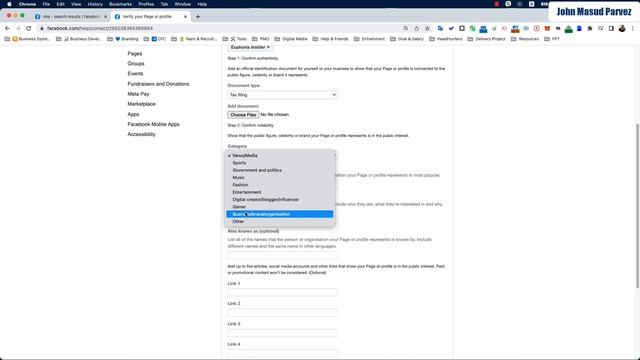Click into the Link 1 input field
Viewport: 640px width, 360px height.
282,292
